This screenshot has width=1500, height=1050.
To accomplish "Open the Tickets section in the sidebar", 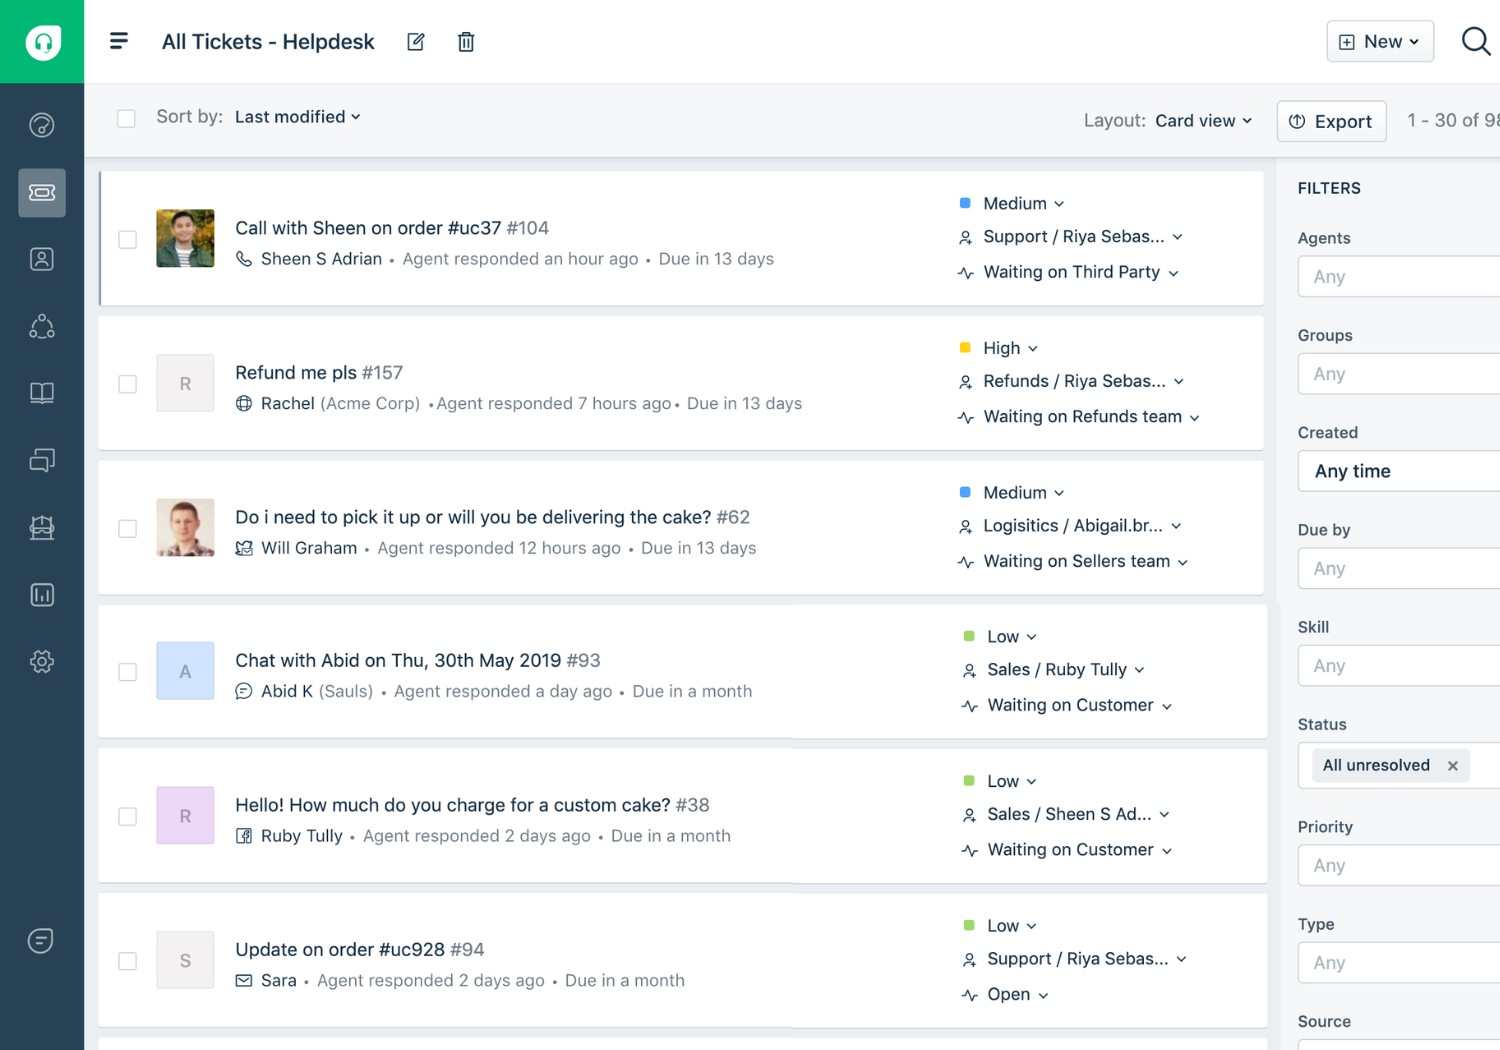I will pos(42,192).
